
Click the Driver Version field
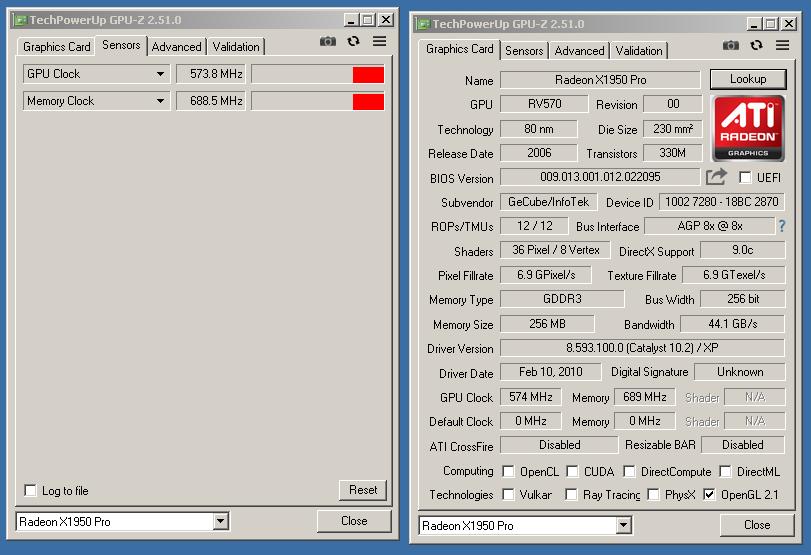coord(642,348)
